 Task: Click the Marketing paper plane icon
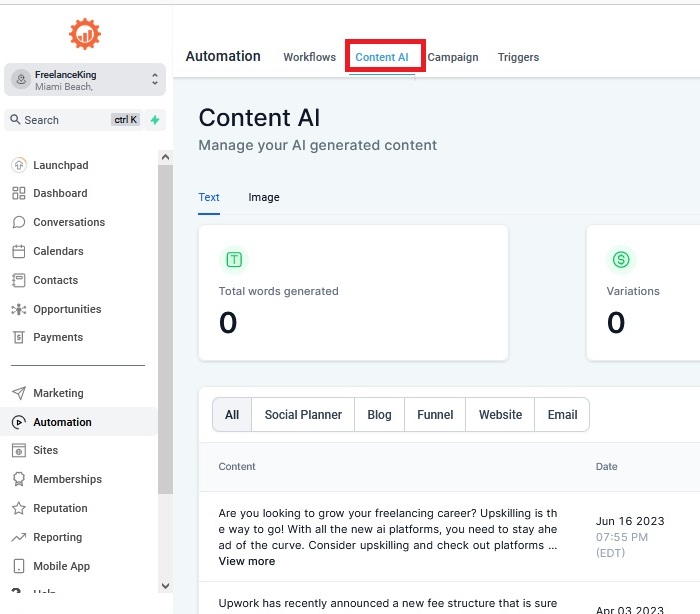click(x=18, y=393)
